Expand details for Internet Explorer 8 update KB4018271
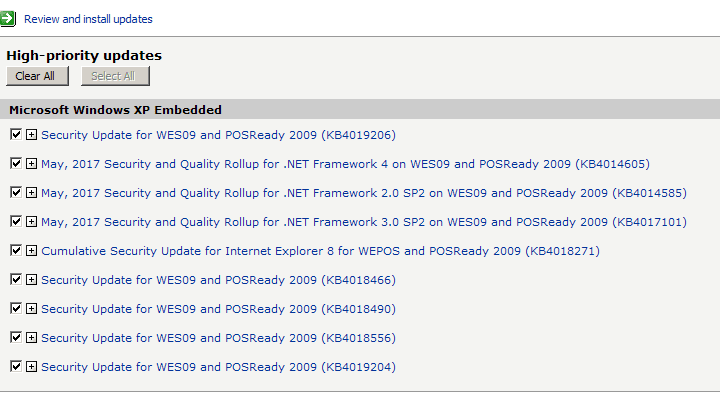This screenshot has height=402, width=720. pyautogui.click(x=31, y=250)
